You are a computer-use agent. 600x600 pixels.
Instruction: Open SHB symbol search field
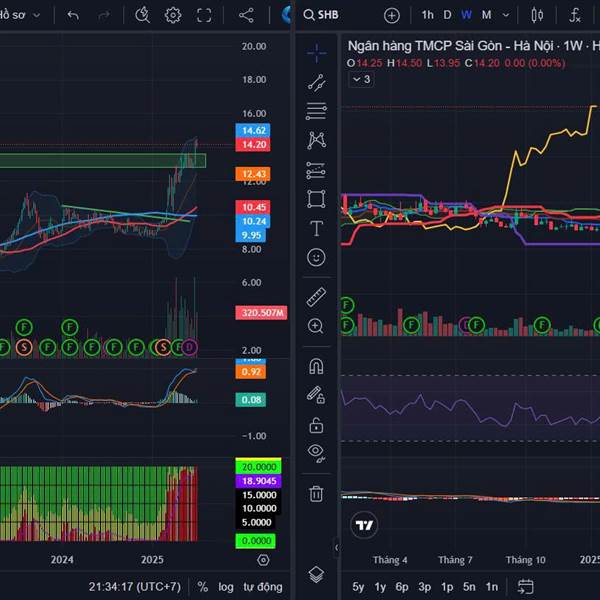click(x=321, y=15)
